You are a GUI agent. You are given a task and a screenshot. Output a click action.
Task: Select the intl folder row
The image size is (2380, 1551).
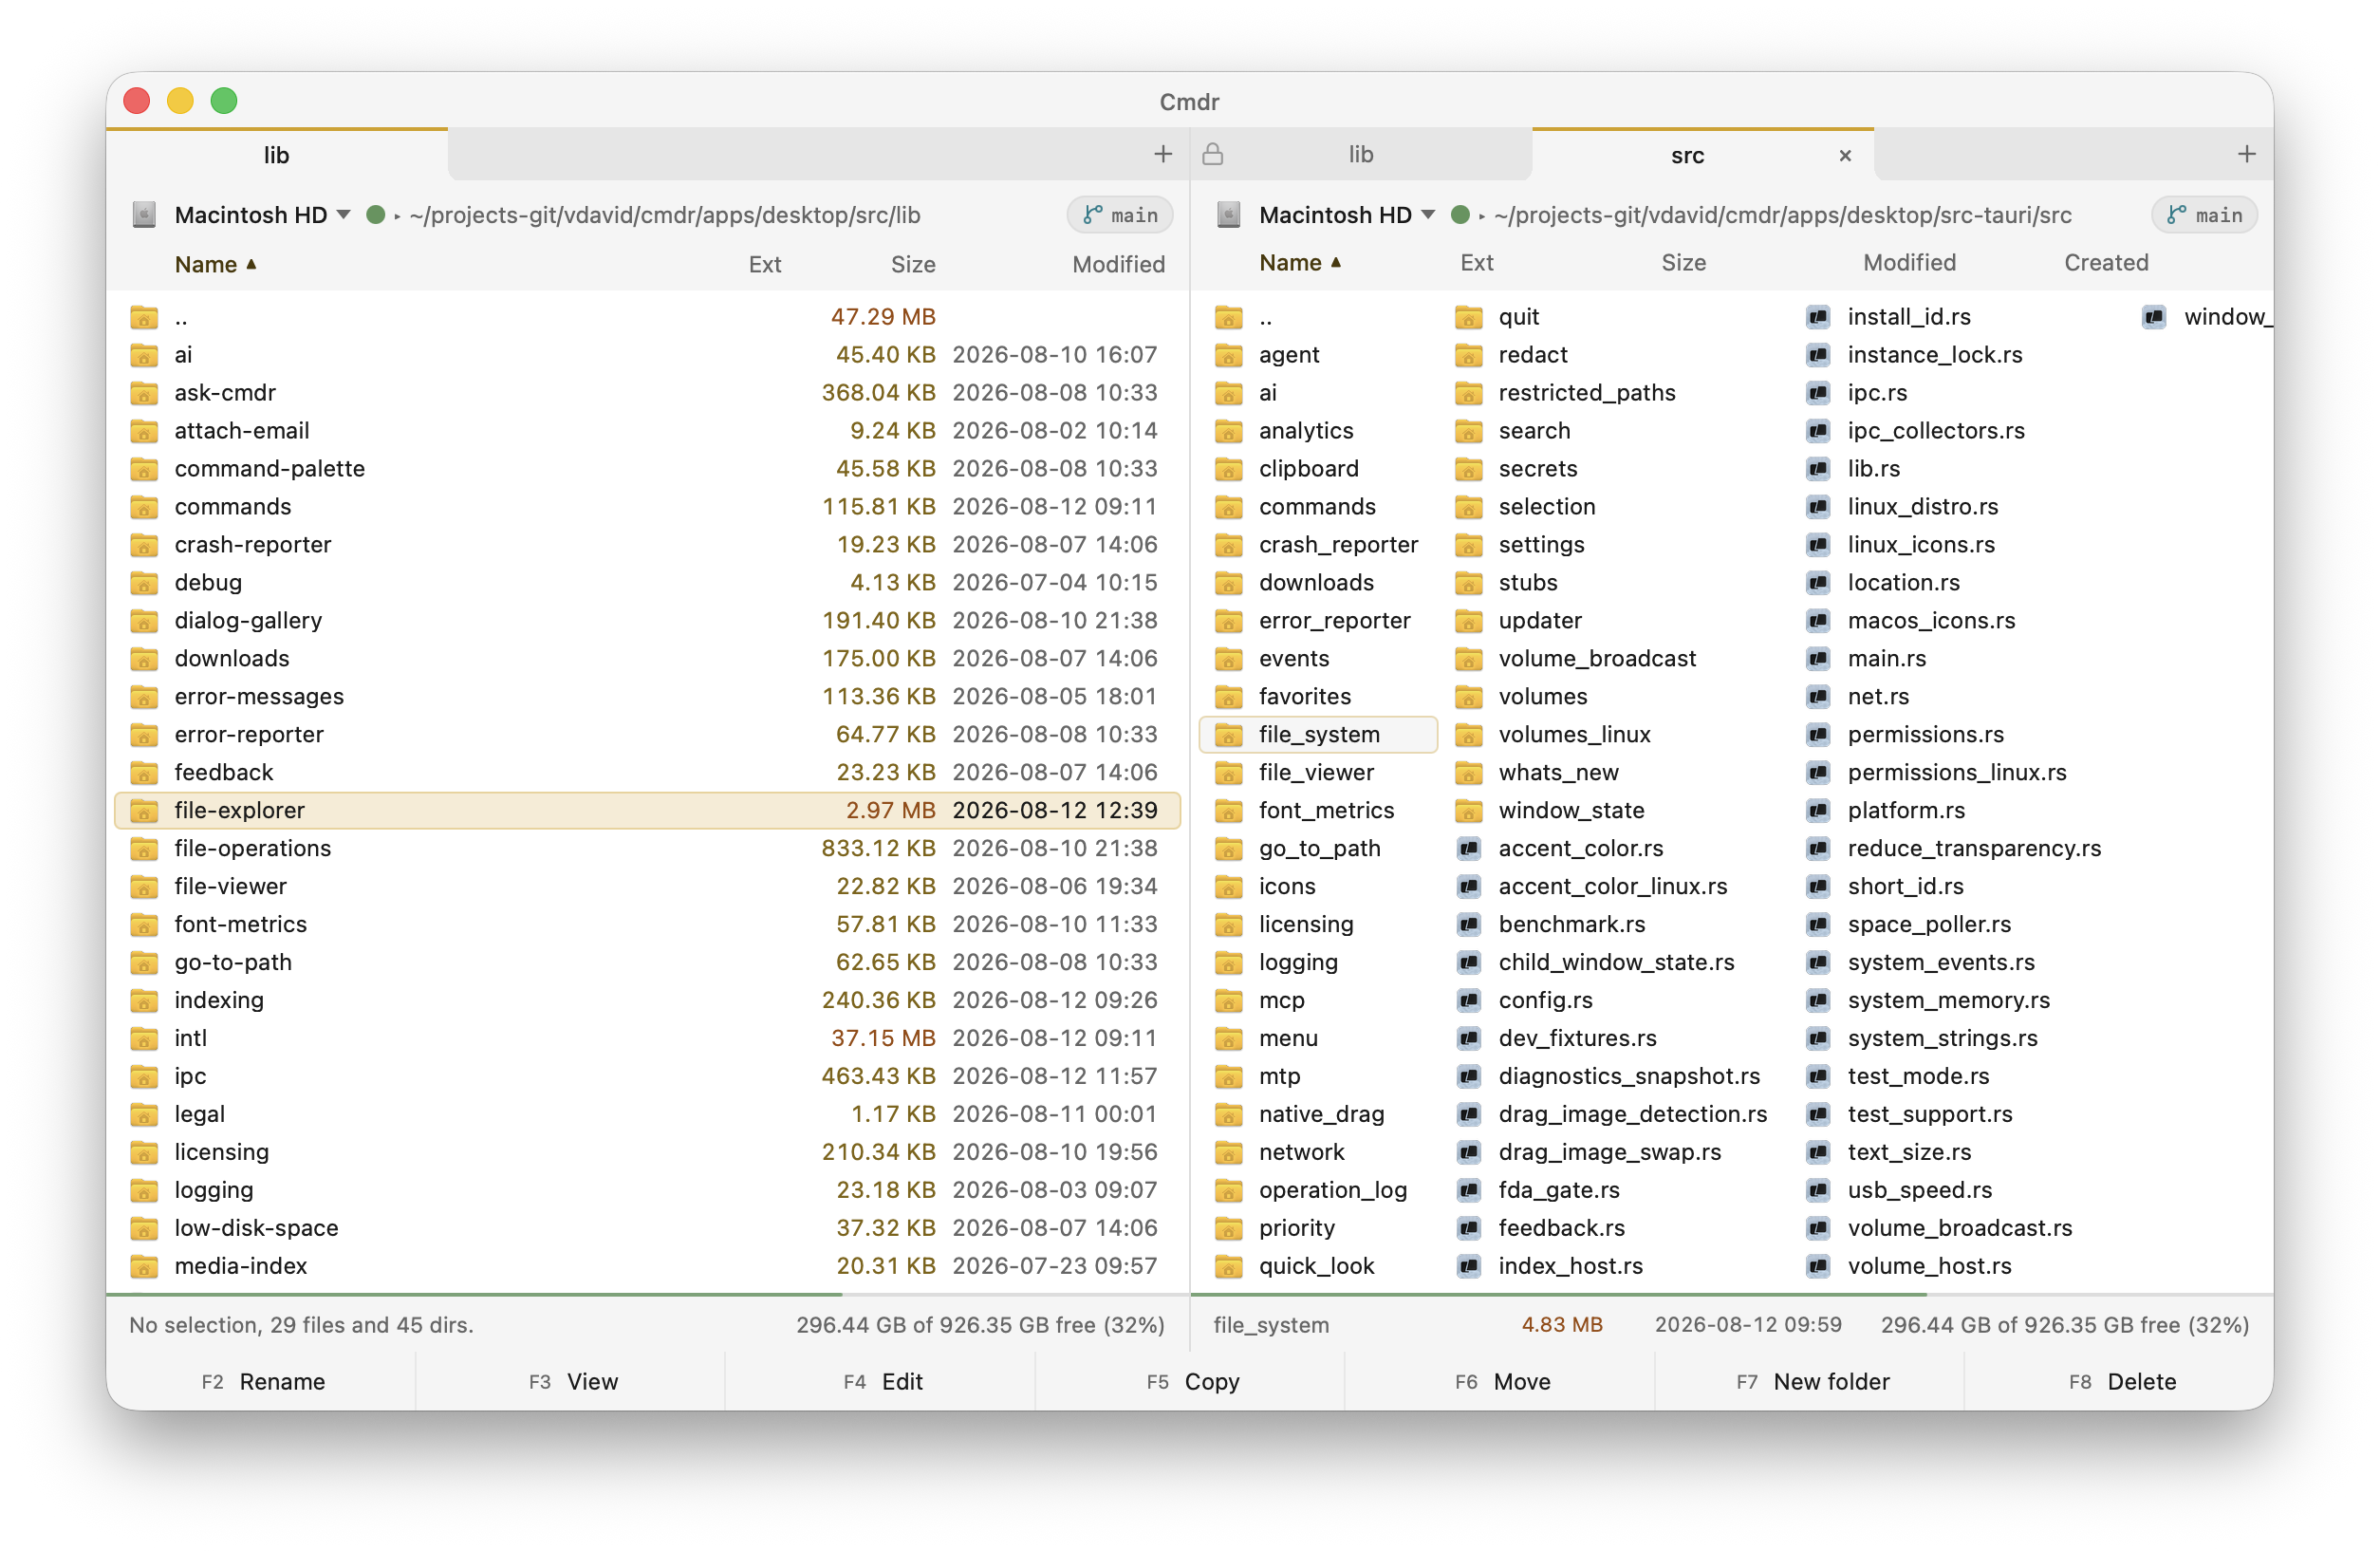point(647,1038)
